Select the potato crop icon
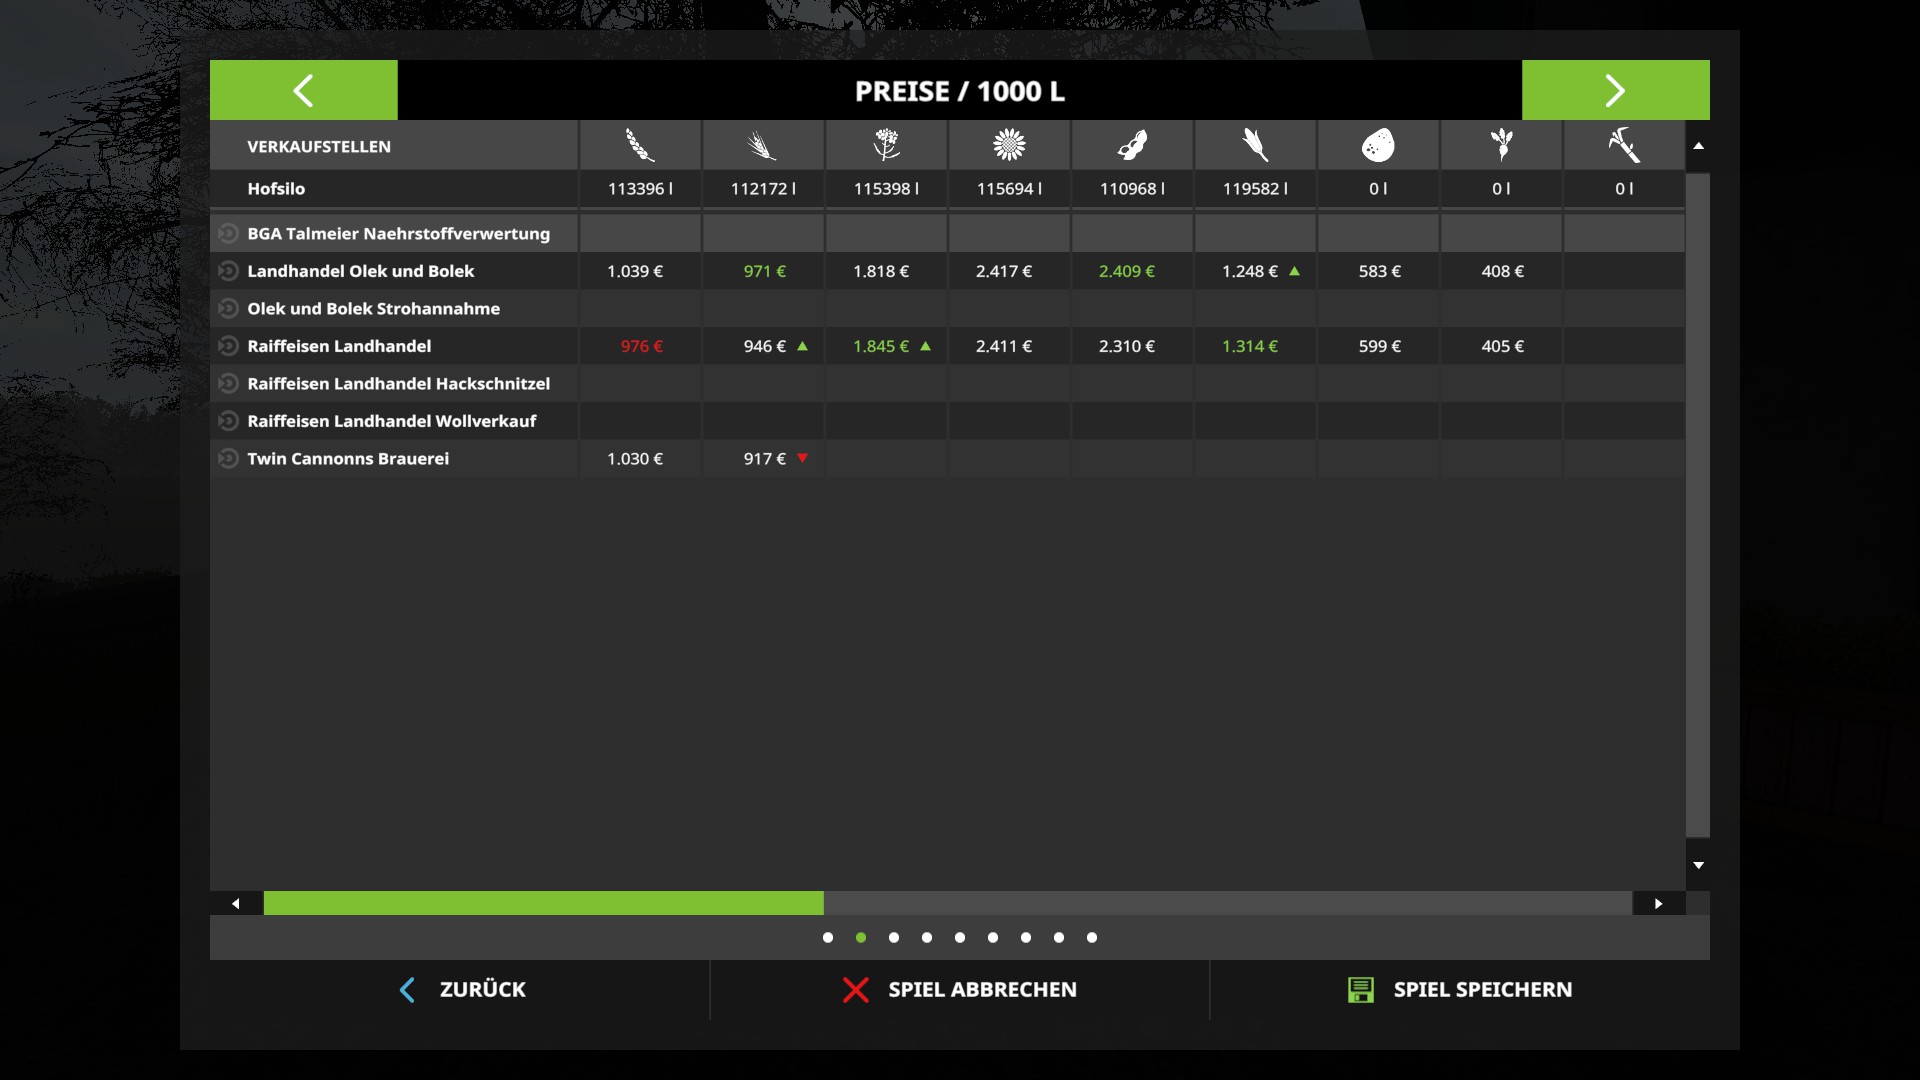Image resolution: width=1920 pixels, height=1080 pixels. 1378,146
